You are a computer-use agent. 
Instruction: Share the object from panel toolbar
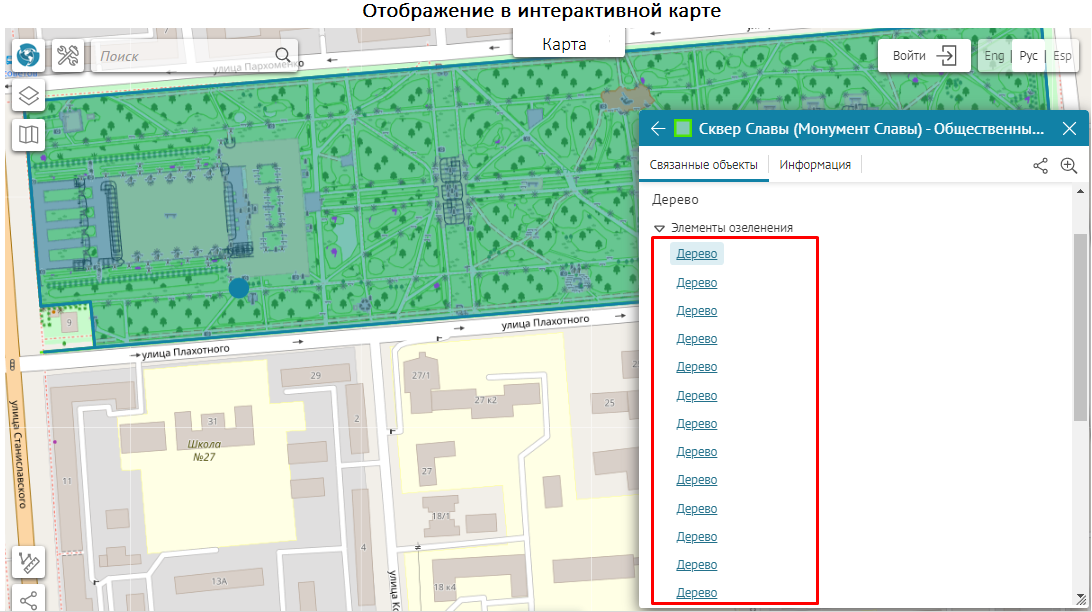1041,166
